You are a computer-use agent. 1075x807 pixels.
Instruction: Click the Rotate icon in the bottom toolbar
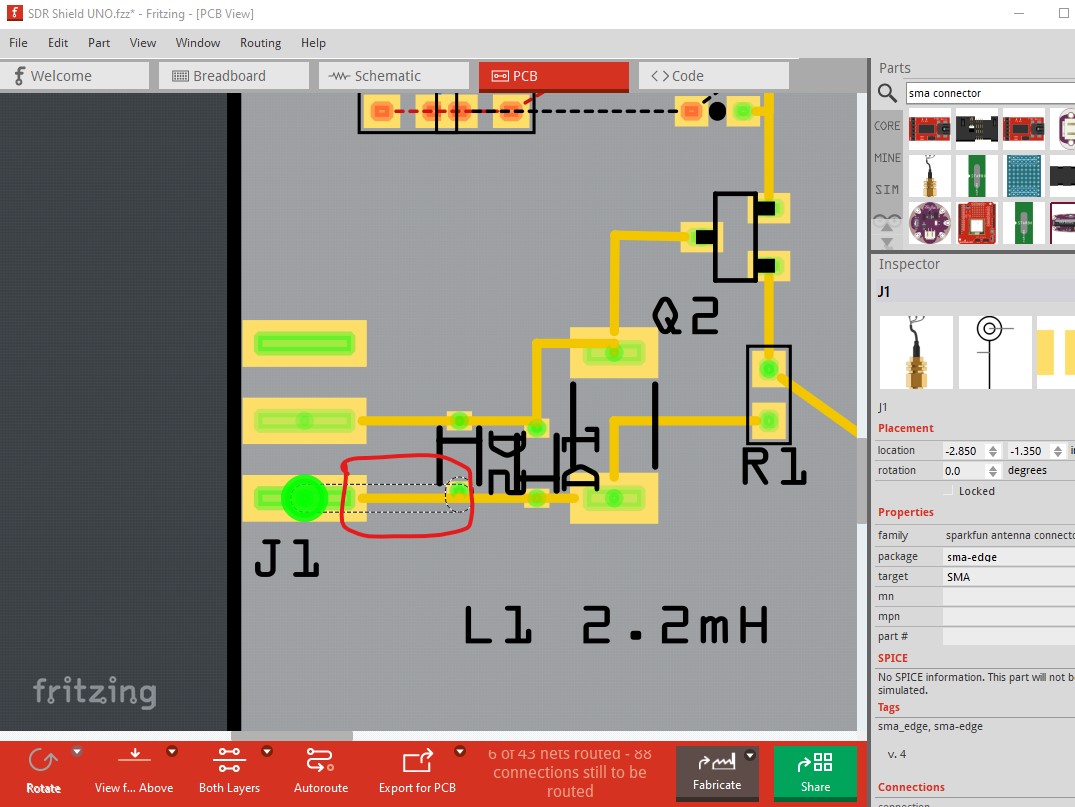[x=43, y=760]
